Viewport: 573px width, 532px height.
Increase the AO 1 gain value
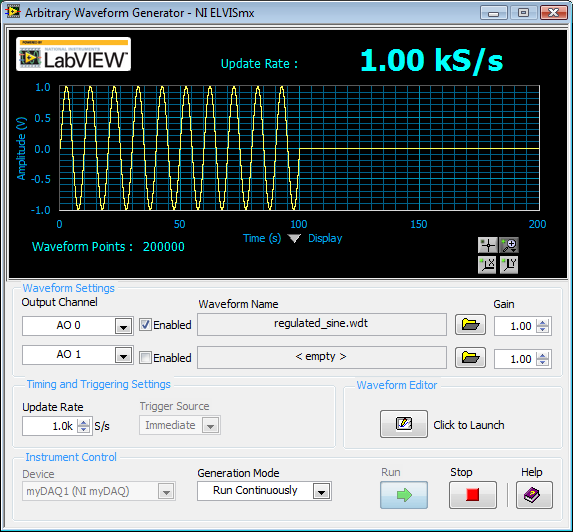(543, 355)
